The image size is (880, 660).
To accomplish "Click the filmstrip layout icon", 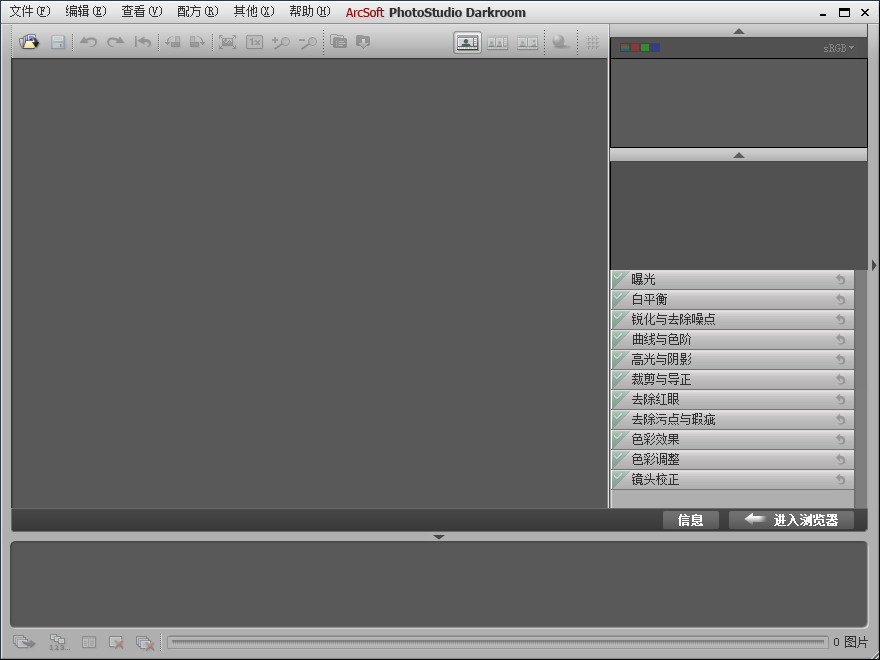I will click(89, 642).
